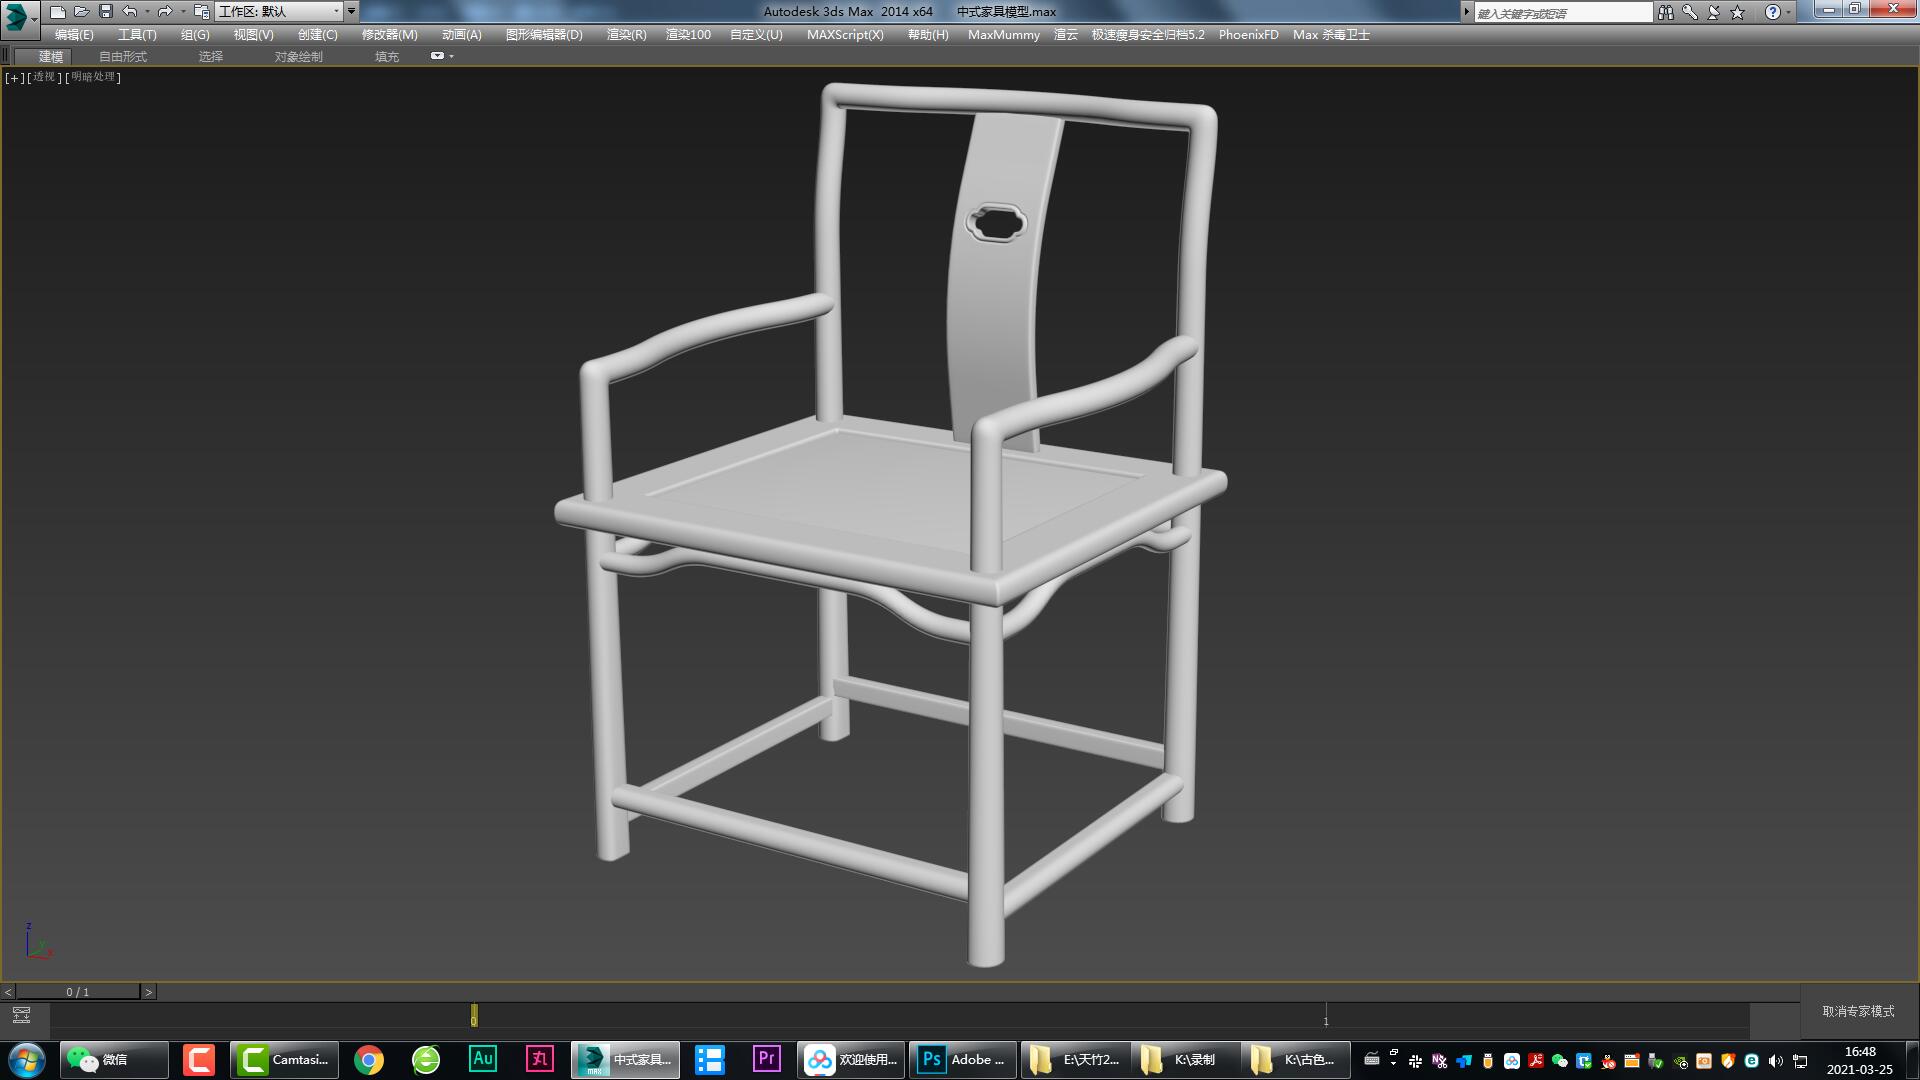Click the [+] viewport label toggle

click(14, 77)
